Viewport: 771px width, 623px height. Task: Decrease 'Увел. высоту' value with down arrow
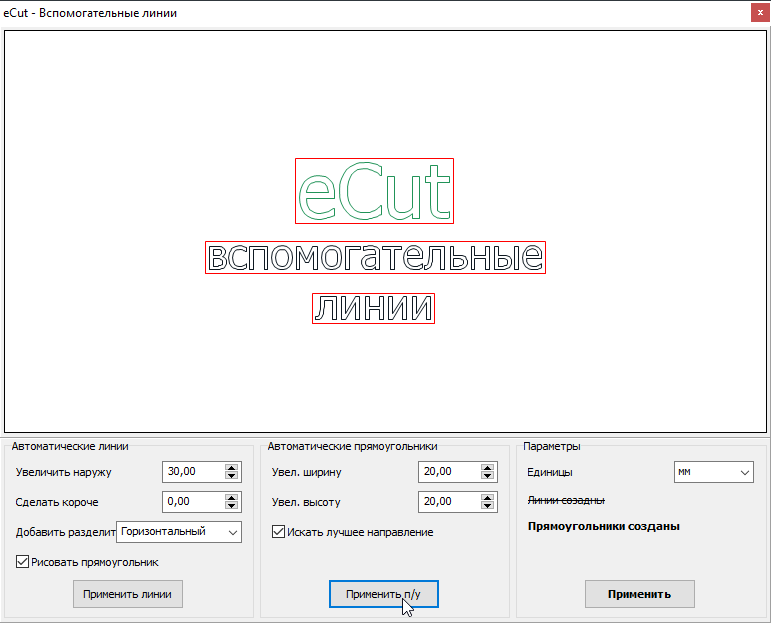click(487, 505)
